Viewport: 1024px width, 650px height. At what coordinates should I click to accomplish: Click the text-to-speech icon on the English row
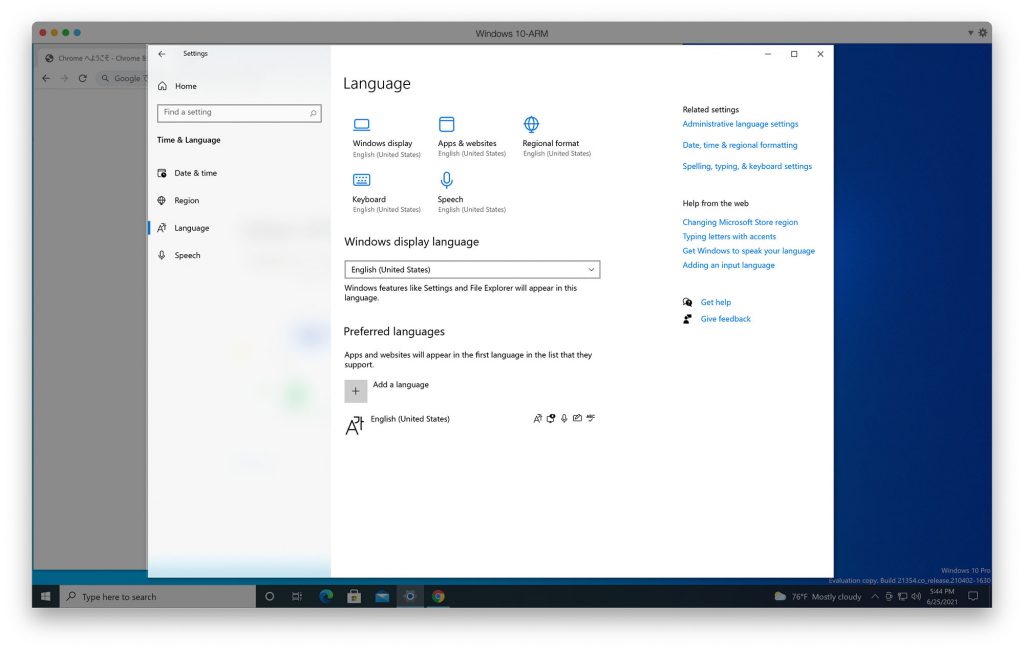(551, 419)
